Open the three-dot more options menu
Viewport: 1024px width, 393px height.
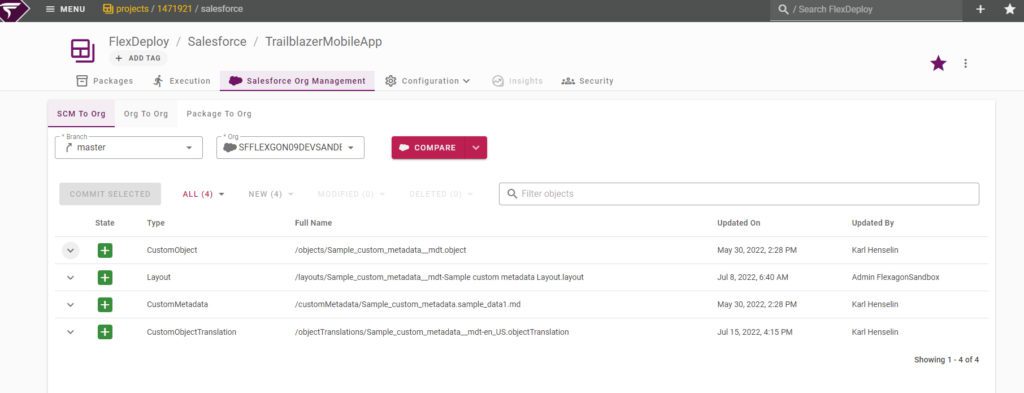pos(965,63)
